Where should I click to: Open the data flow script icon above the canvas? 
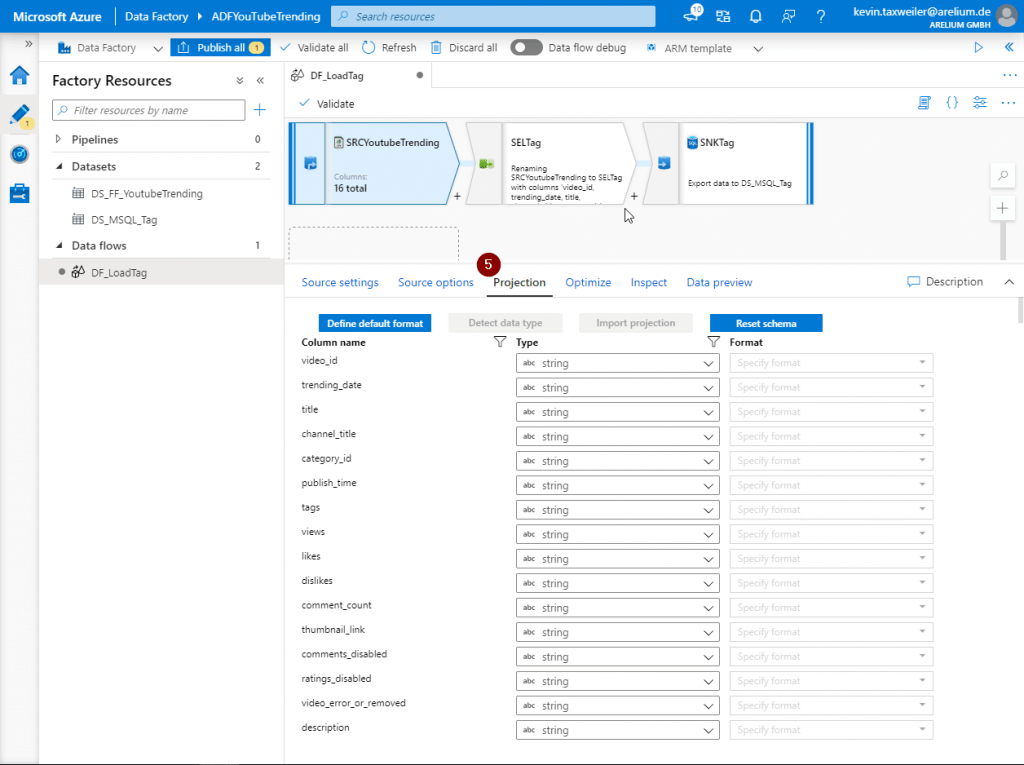(924, 102)
